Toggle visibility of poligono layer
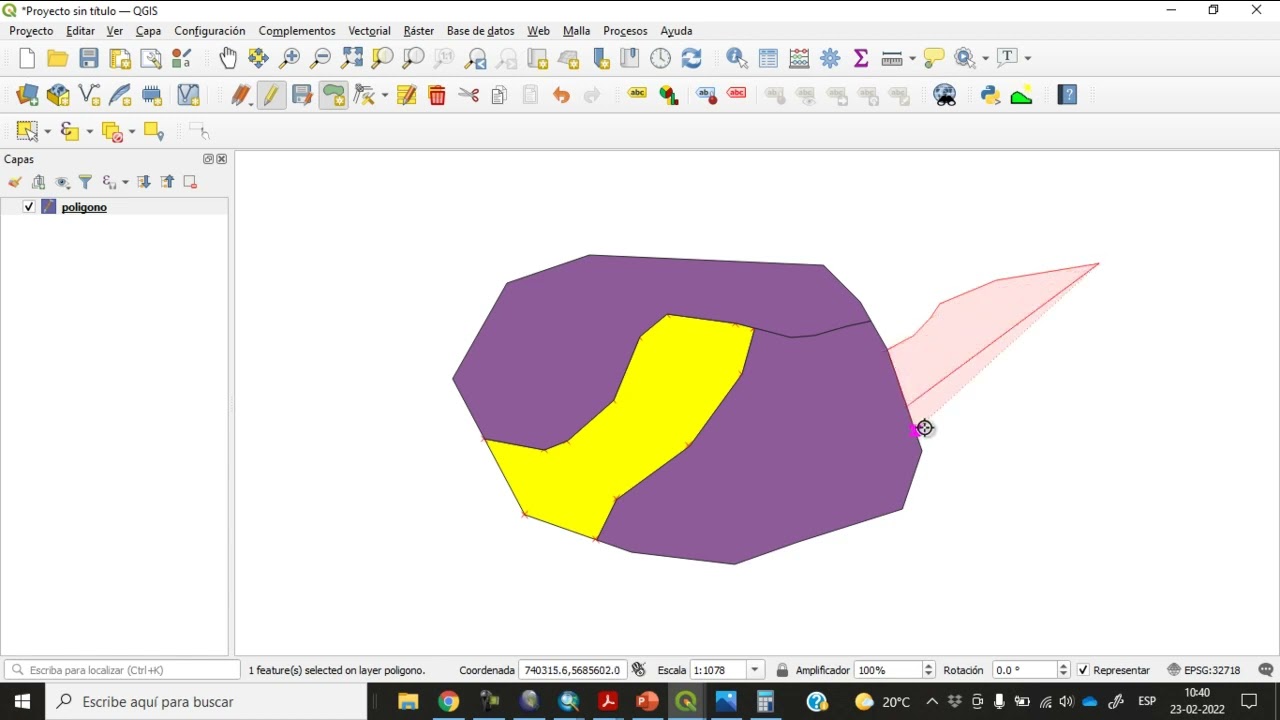The width and height of the screenshot is (1280, 720). pos(29,207)
